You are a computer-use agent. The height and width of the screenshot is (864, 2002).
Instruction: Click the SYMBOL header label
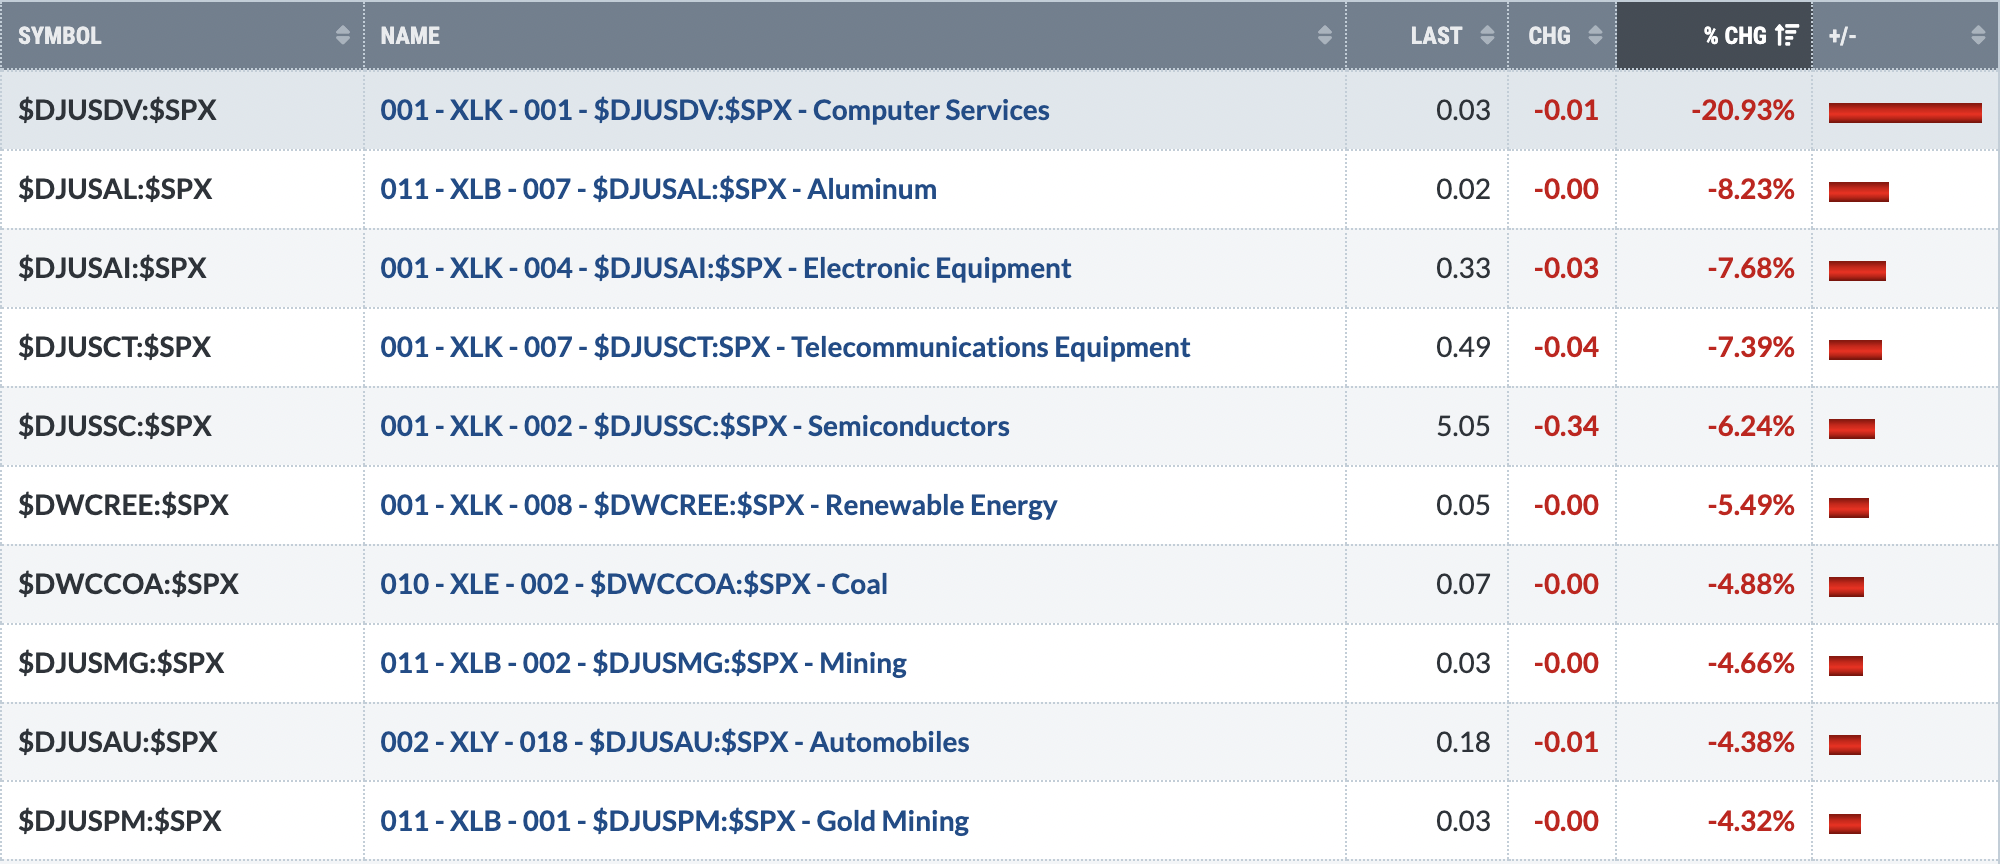(60, 35)
